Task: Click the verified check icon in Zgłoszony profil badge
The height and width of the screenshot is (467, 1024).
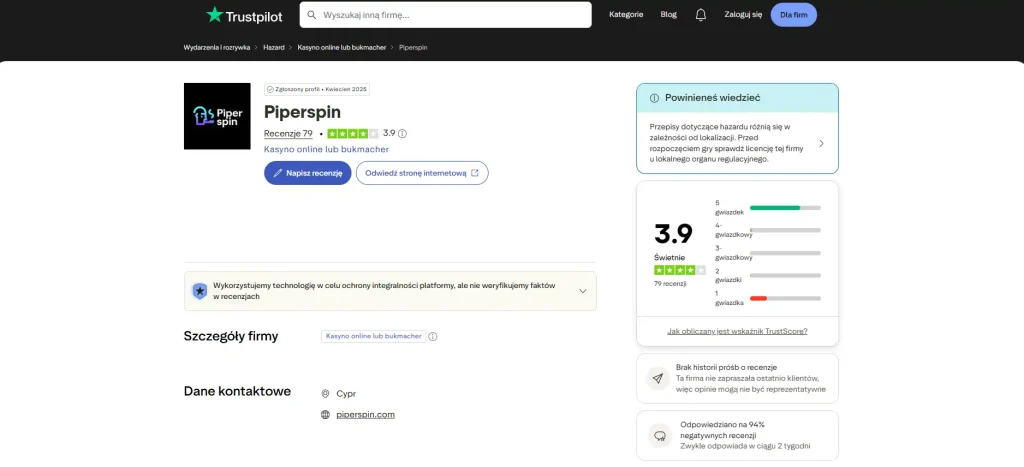Action: click(x=270, y=89)
